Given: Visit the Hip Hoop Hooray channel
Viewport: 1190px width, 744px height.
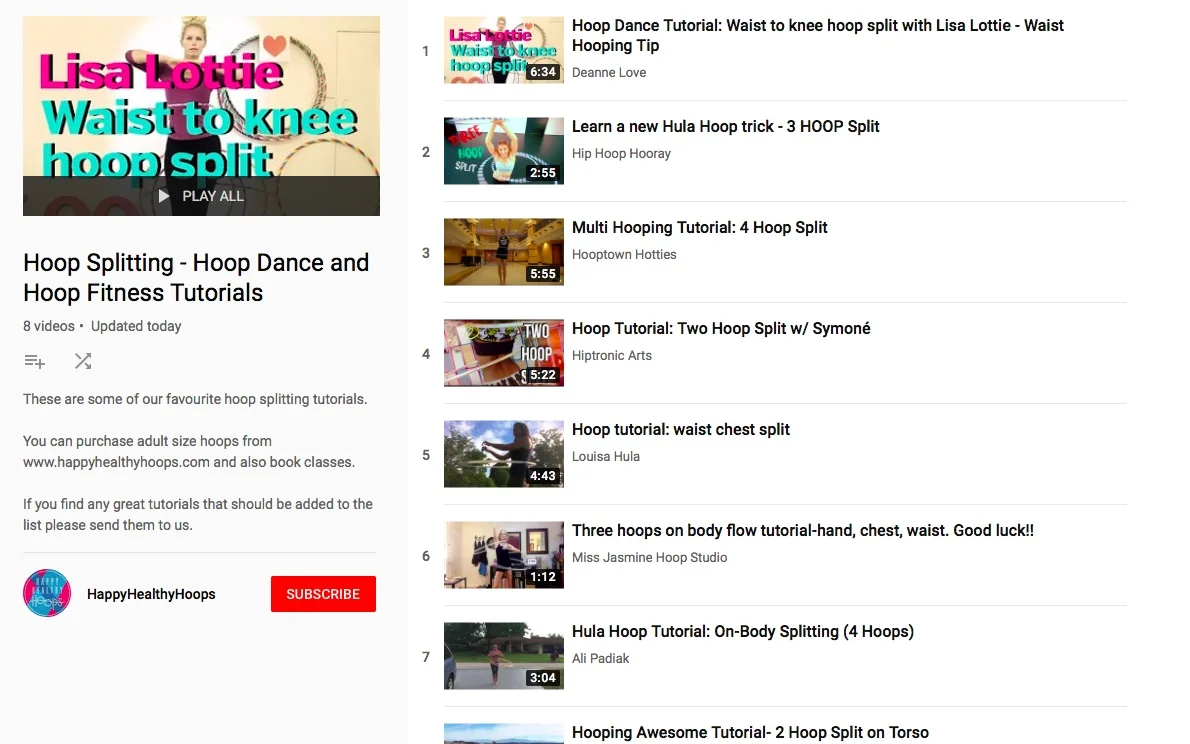Looking at the screenshot, I should coord(621,154).
